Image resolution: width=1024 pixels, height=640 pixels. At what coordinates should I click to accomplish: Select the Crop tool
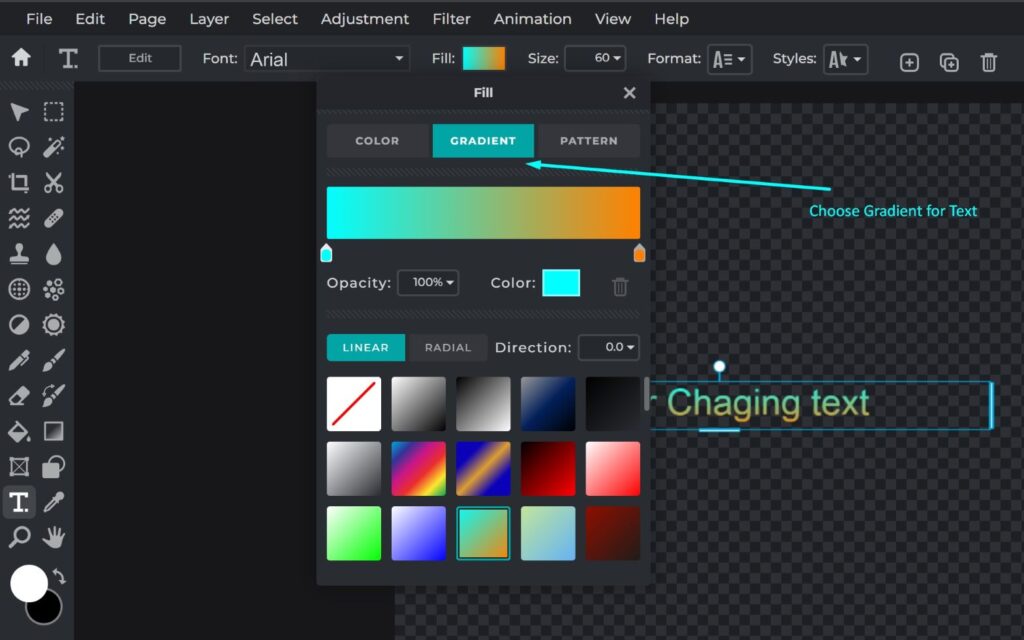(x=19, y=182)
